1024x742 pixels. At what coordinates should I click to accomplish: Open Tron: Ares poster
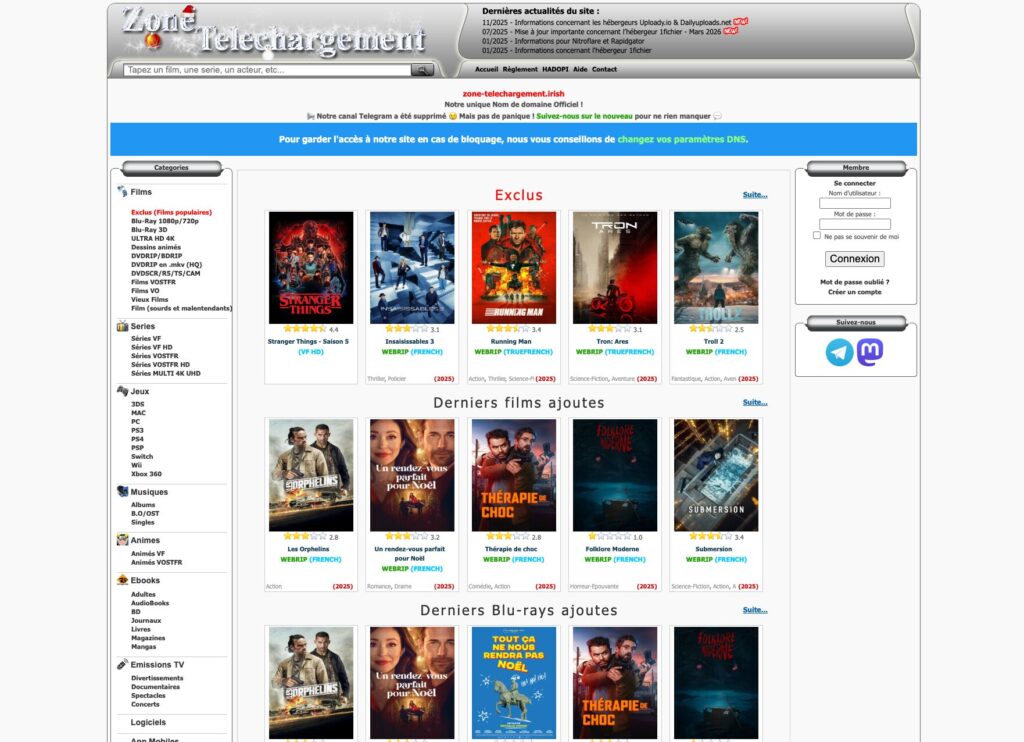point(615,268)
